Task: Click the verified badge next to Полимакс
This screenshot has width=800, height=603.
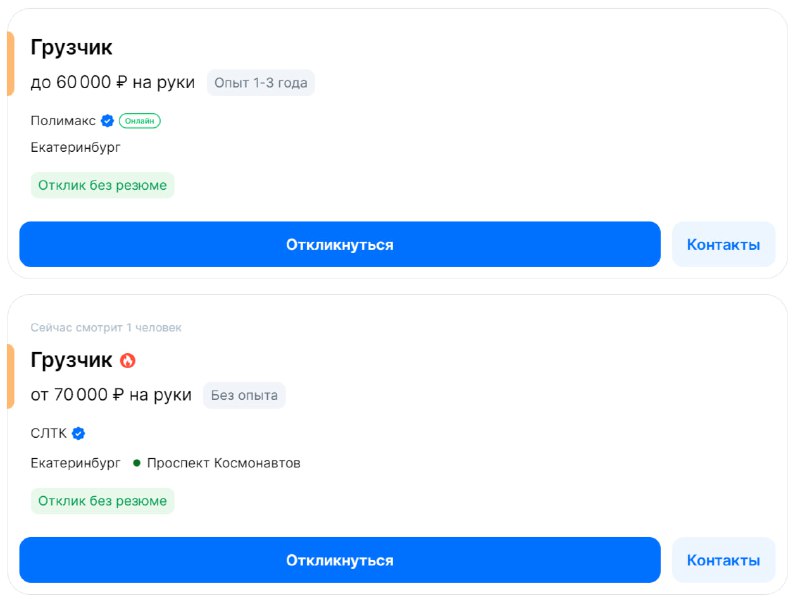Action: tap(107, 121)
